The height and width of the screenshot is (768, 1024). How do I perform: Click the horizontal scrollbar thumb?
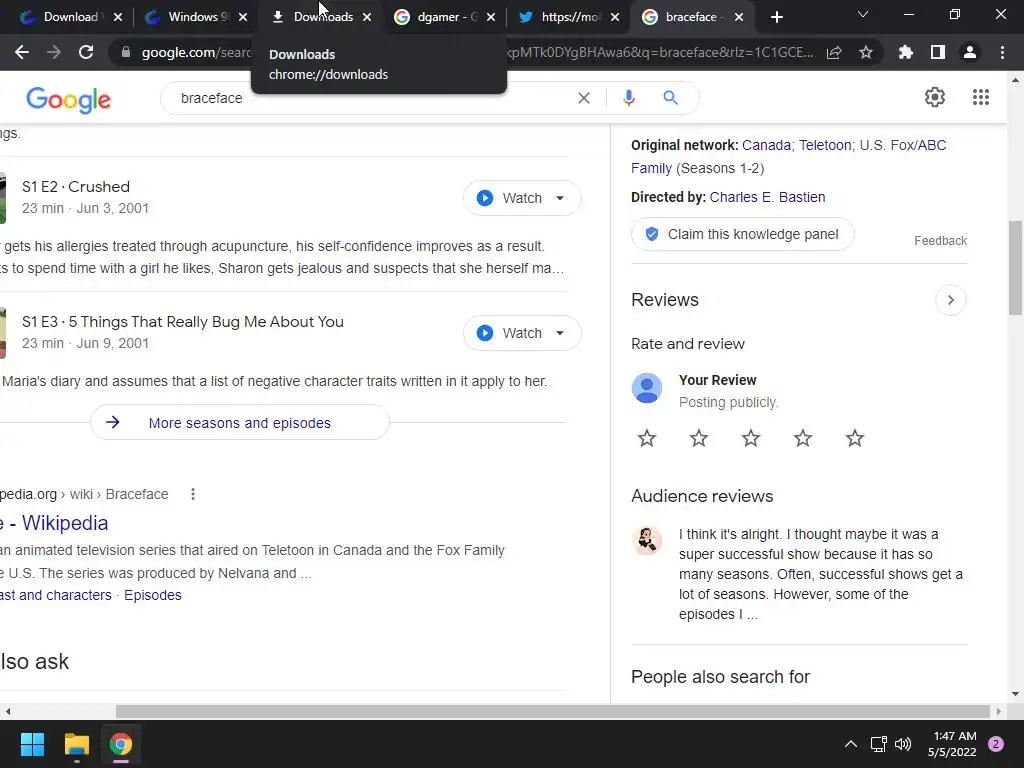point(552,711)
